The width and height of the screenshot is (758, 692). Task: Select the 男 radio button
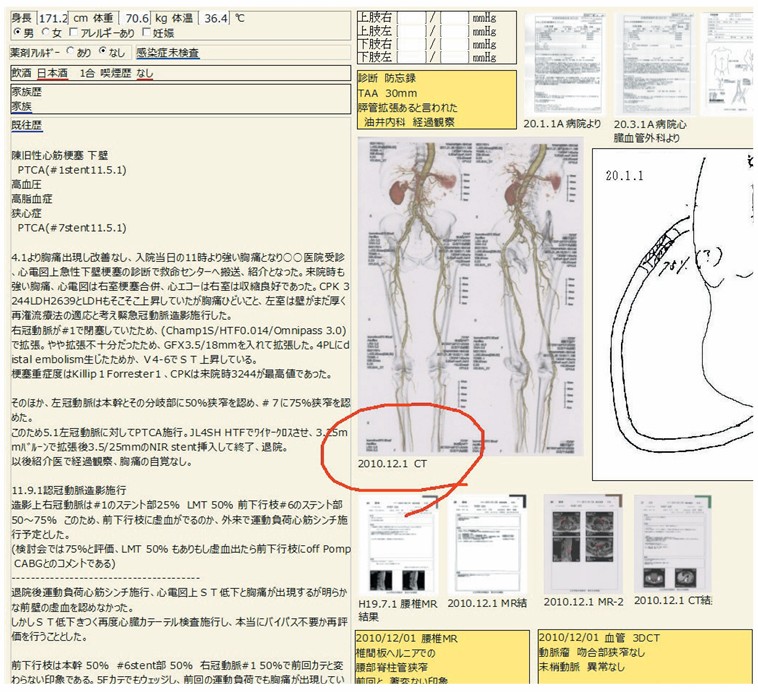[17, 35]
